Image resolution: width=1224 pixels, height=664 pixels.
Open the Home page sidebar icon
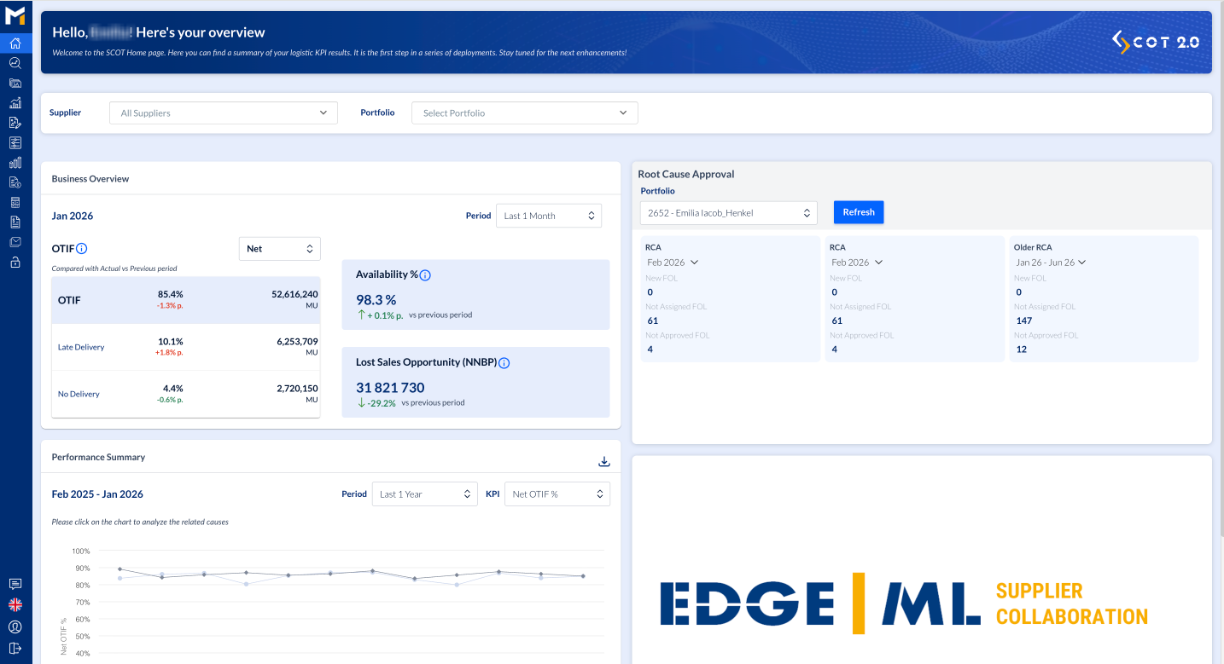coord(15,43)
